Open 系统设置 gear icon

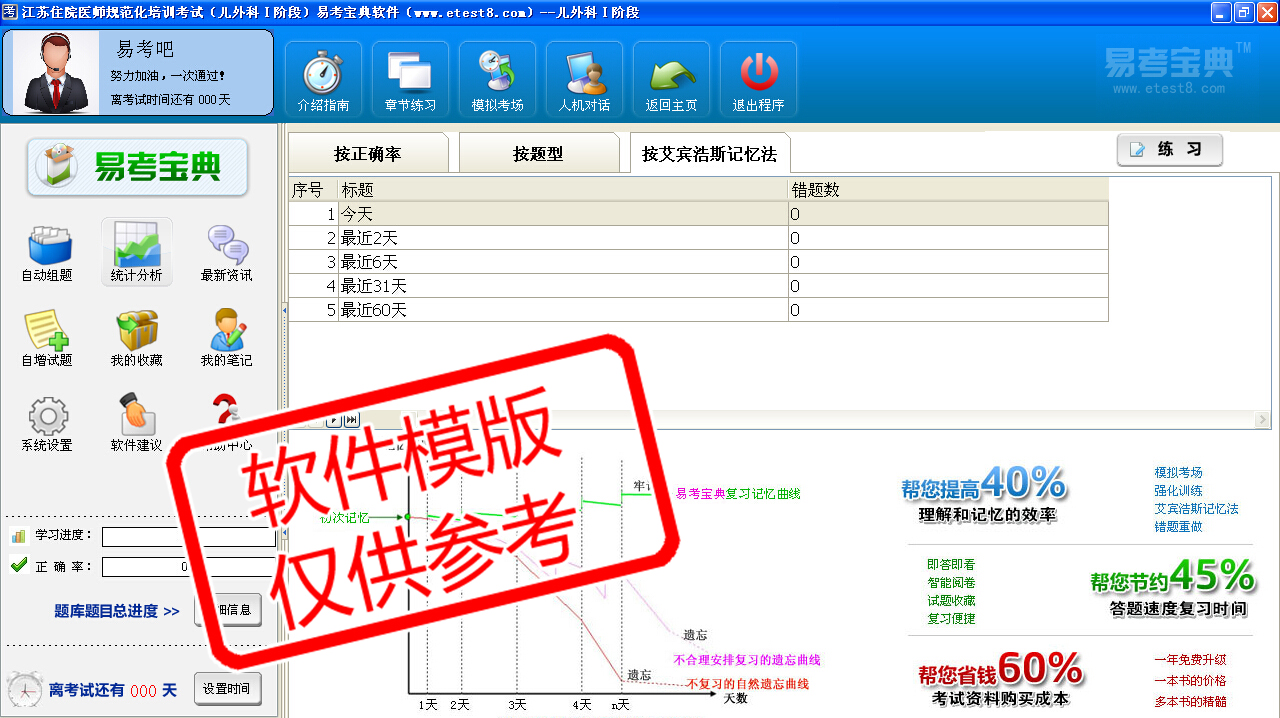pyautogui.click(x=47, y=422)
